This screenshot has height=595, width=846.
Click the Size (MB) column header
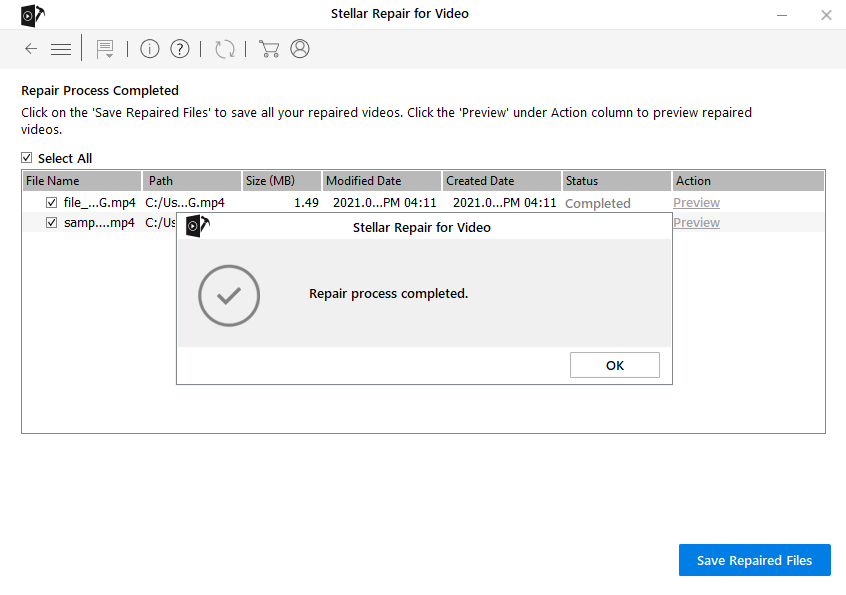(x=281, y=181)
